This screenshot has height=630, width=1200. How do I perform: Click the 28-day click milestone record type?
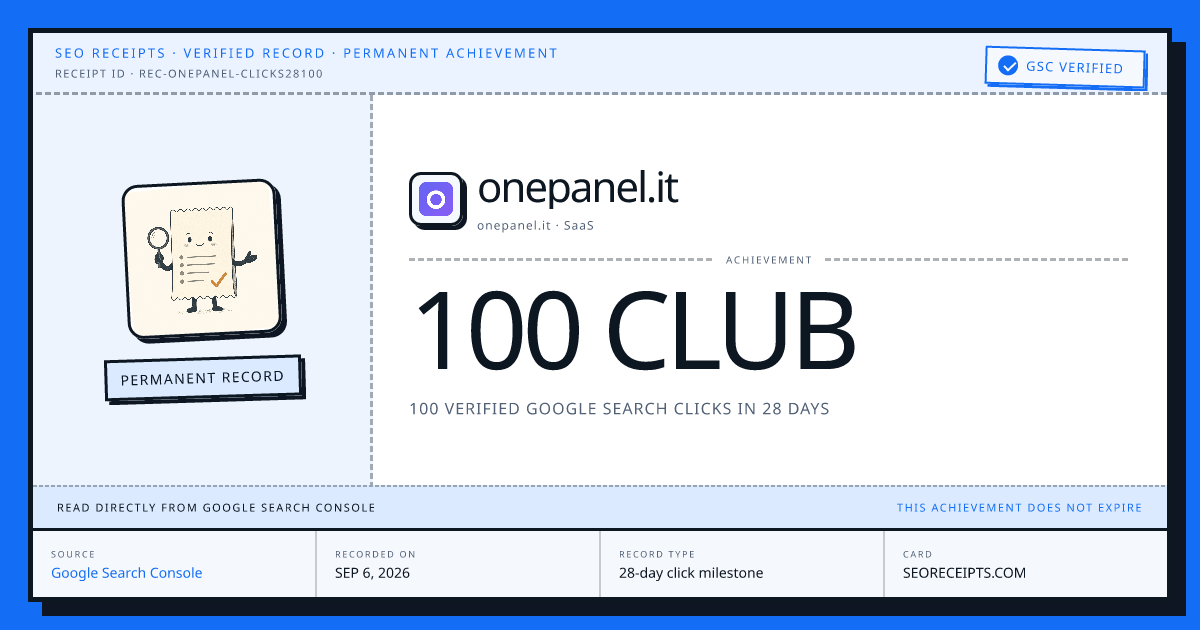[x=691, y=573]
